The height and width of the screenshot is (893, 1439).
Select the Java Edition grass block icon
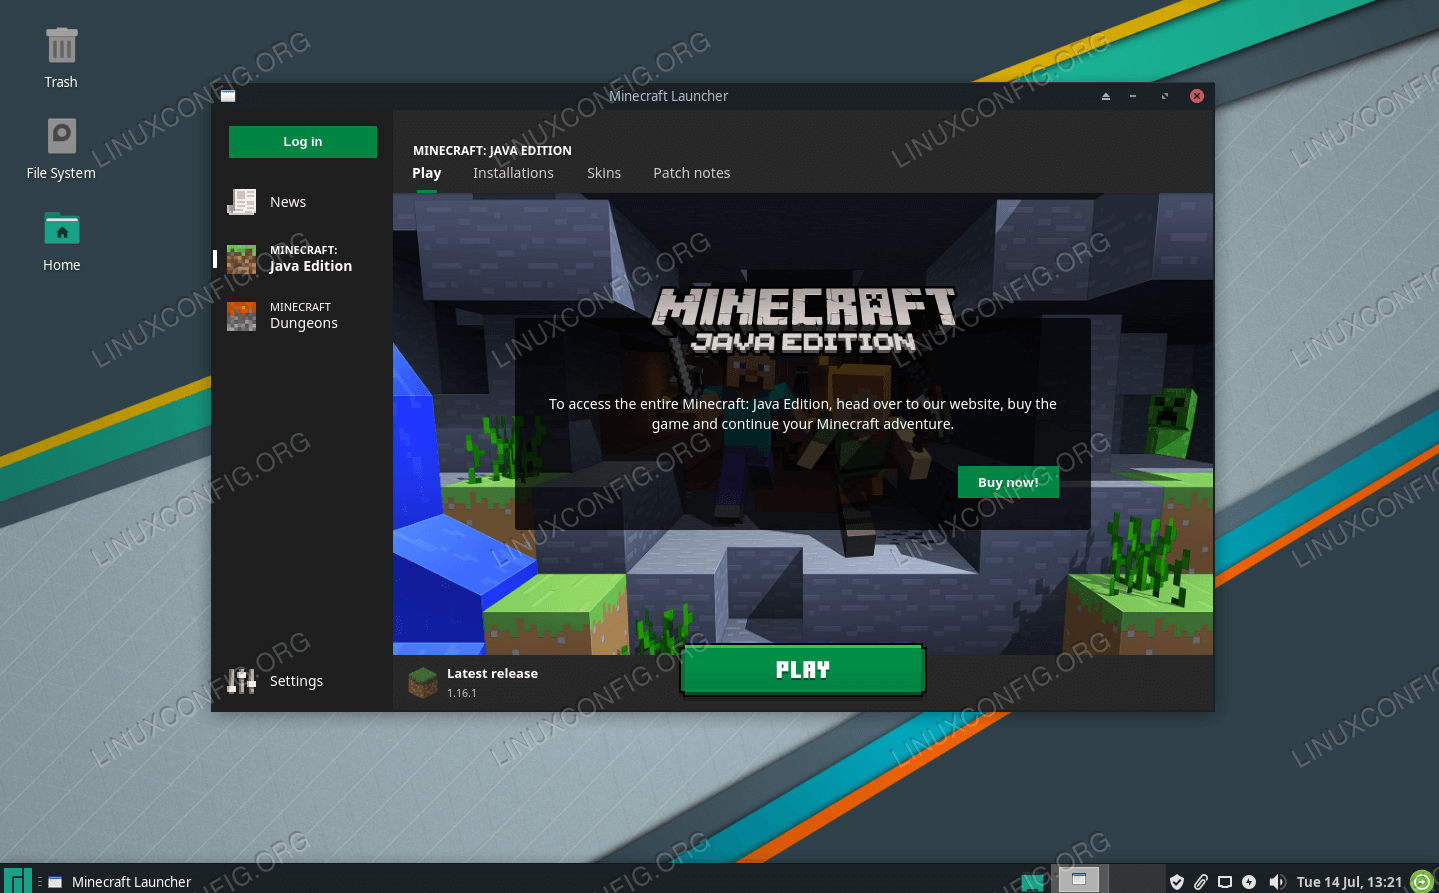[241, 259]
